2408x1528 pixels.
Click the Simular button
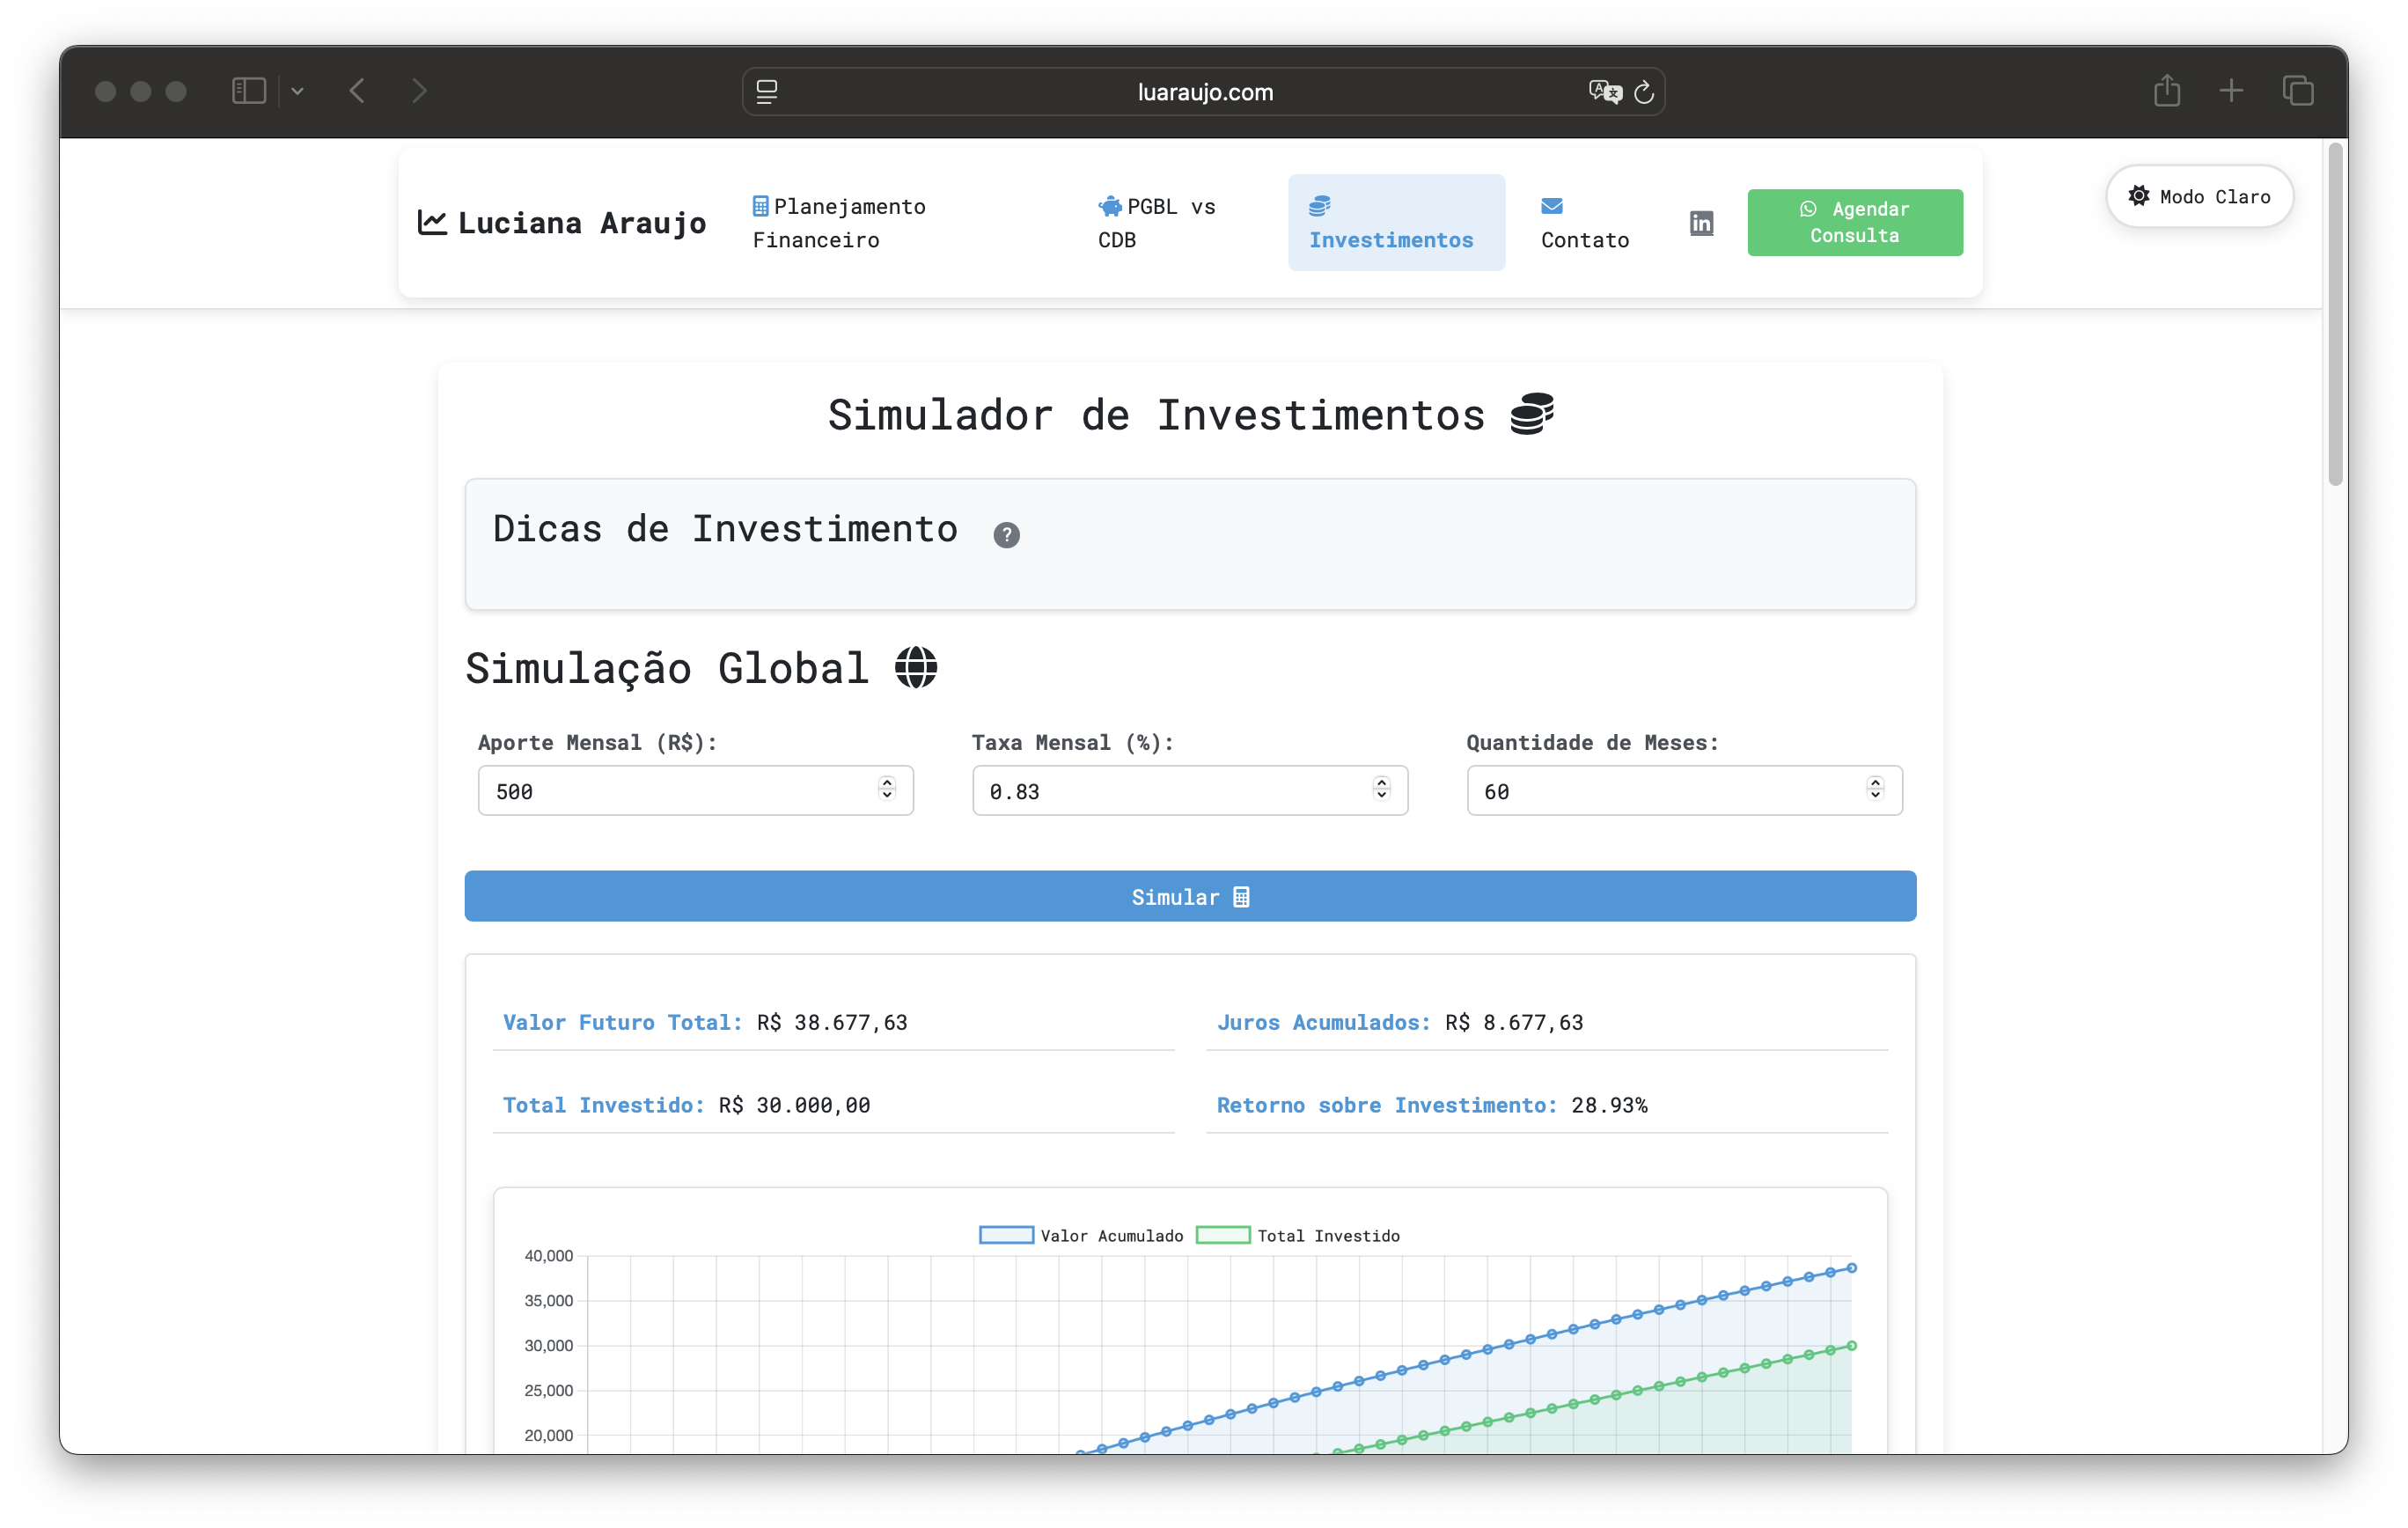(x=1189, y=896)
